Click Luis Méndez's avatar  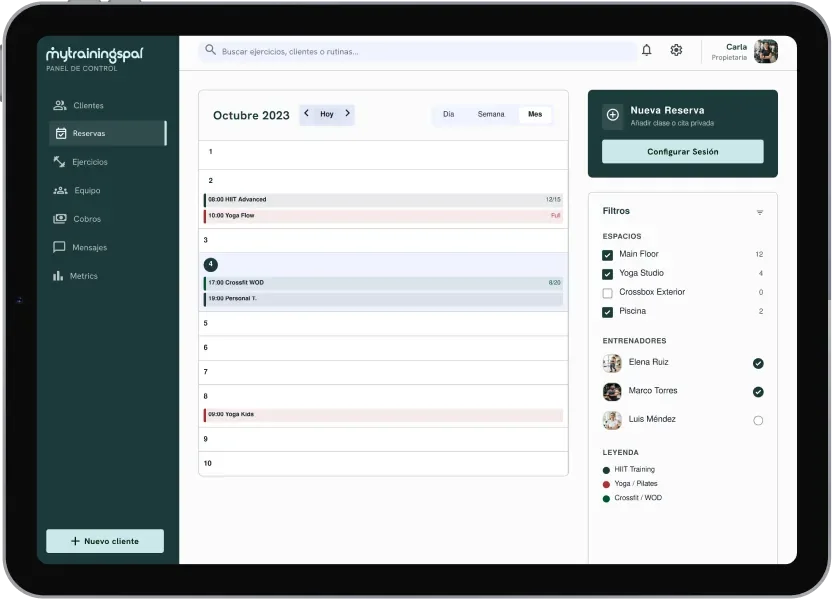click(x=612, y=420)
